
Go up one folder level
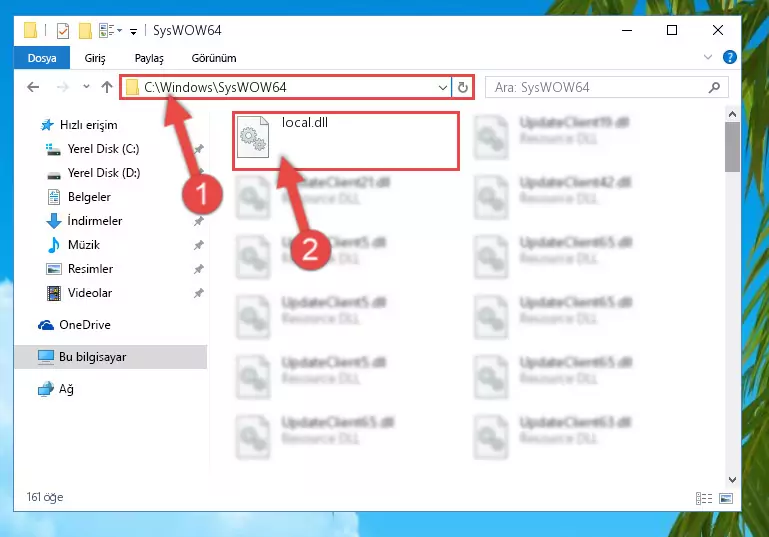[107, 87]
